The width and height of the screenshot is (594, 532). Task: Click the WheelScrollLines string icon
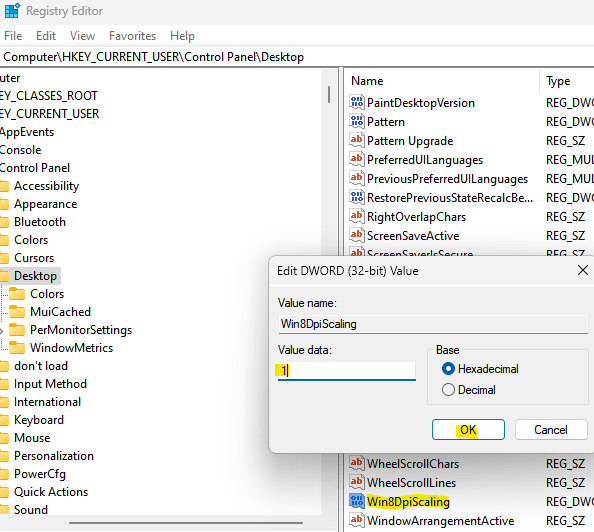[x=356, y=482]
